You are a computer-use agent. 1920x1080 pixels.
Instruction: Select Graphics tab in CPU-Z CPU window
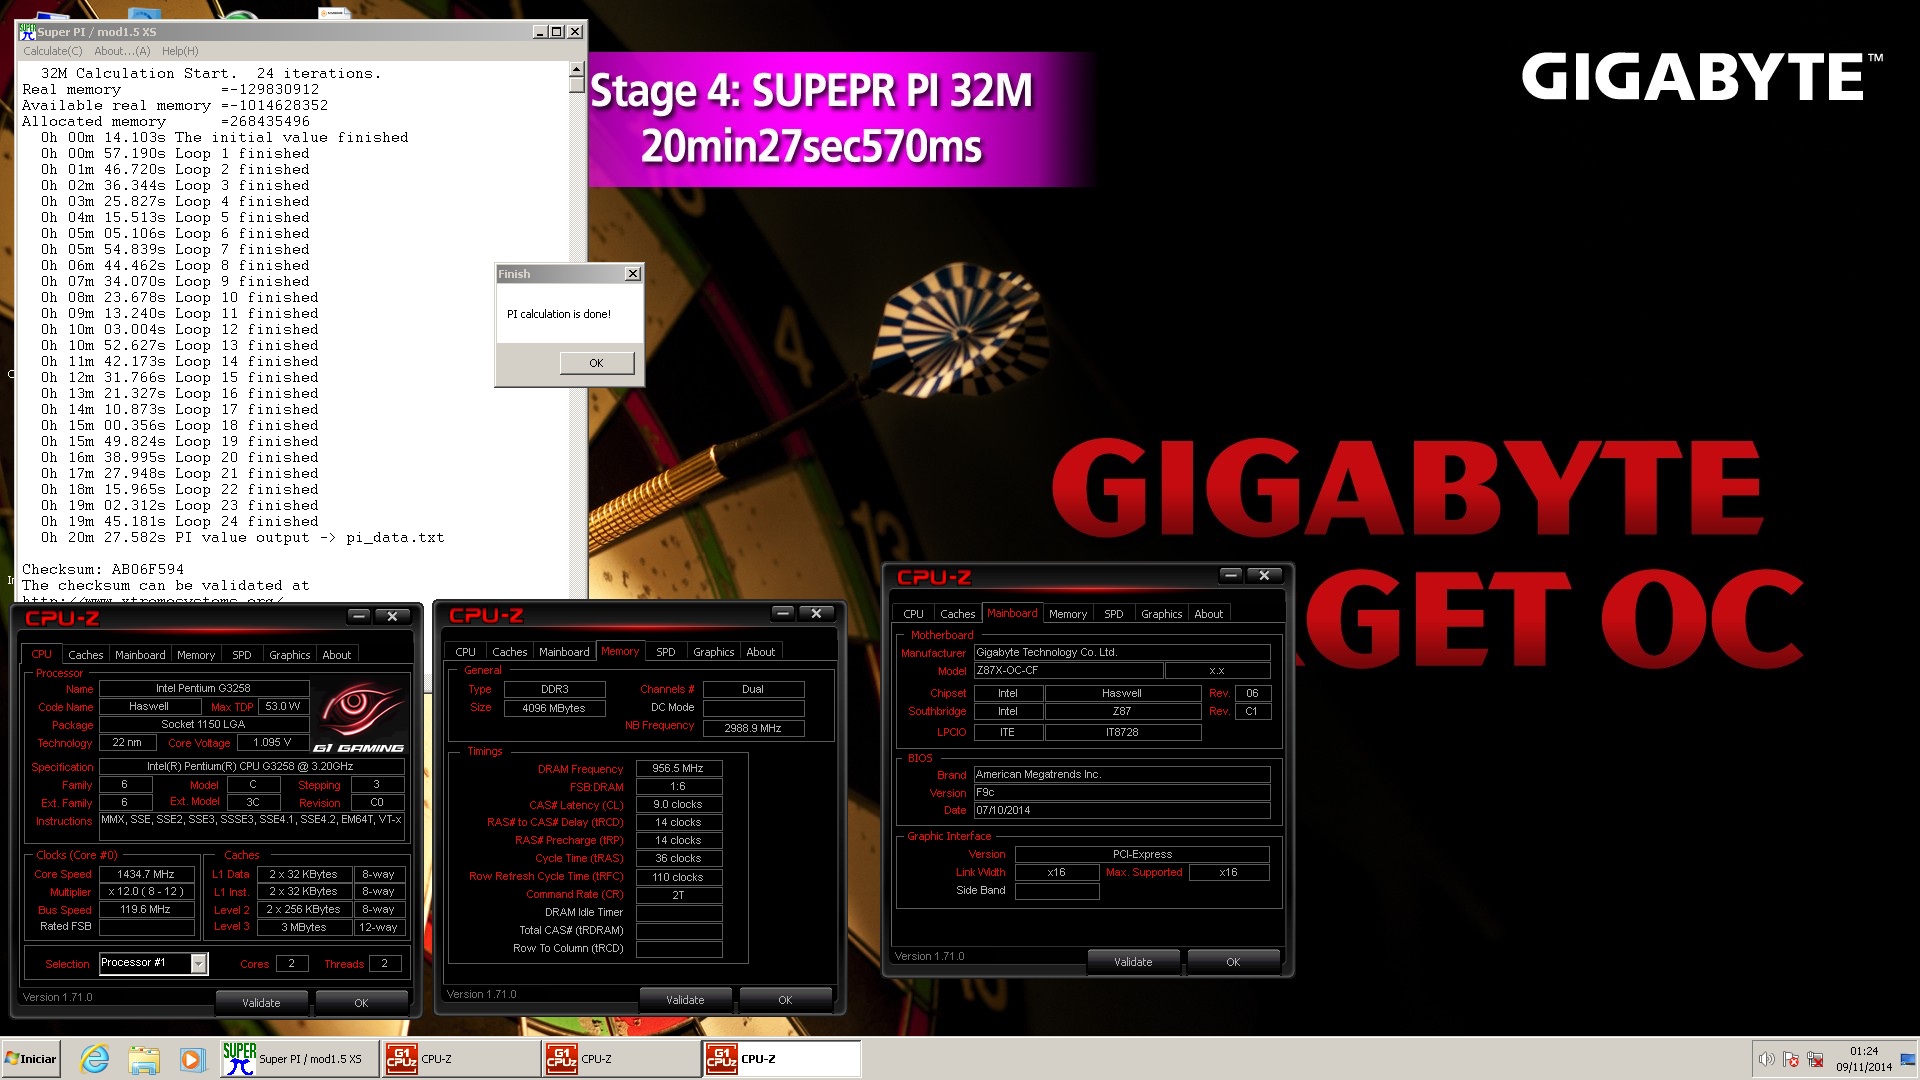pos(290,655)
